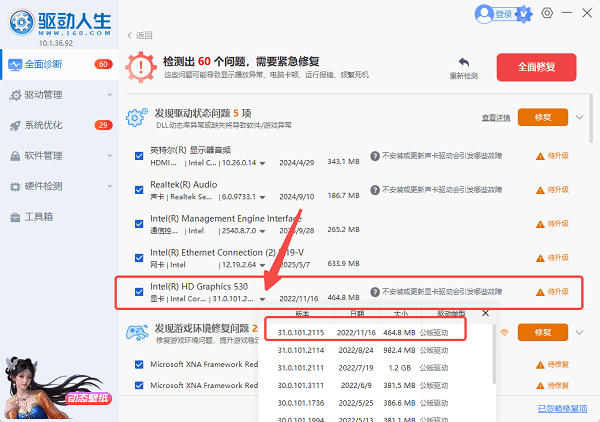Click warning icon for 英特尔 显示器音频
The height and width of the screenshot is (422, 600).
coord(540,156)
